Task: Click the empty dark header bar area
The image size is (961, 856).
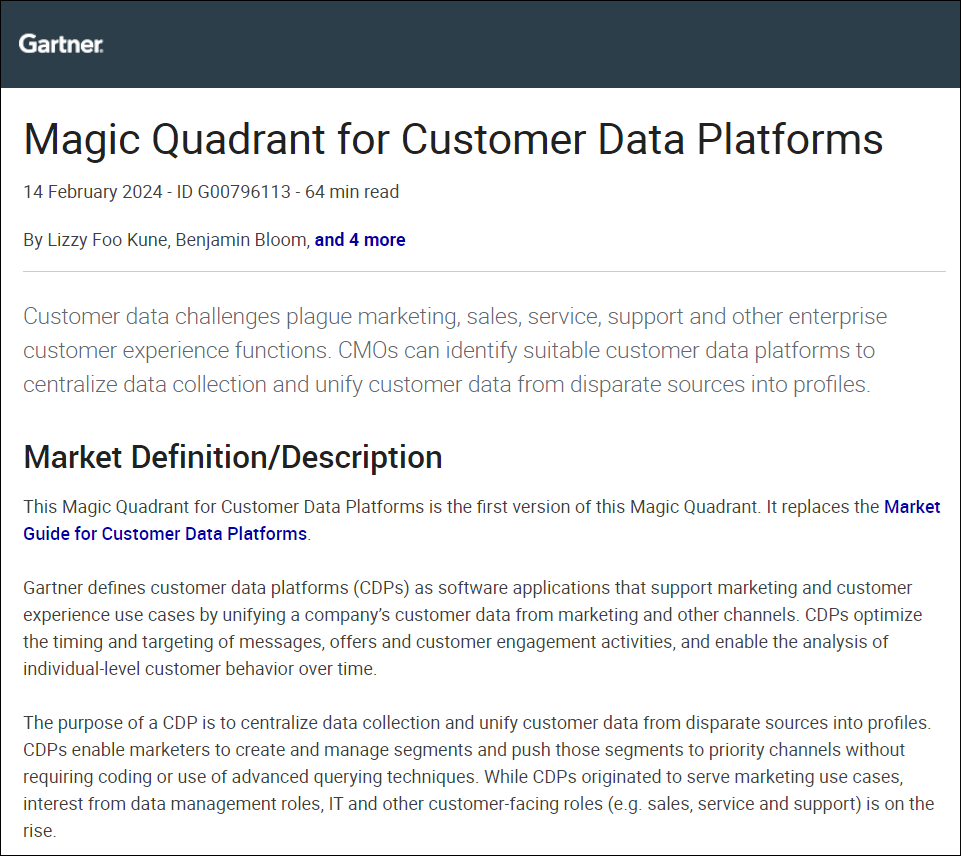Action: pos(550,44)
